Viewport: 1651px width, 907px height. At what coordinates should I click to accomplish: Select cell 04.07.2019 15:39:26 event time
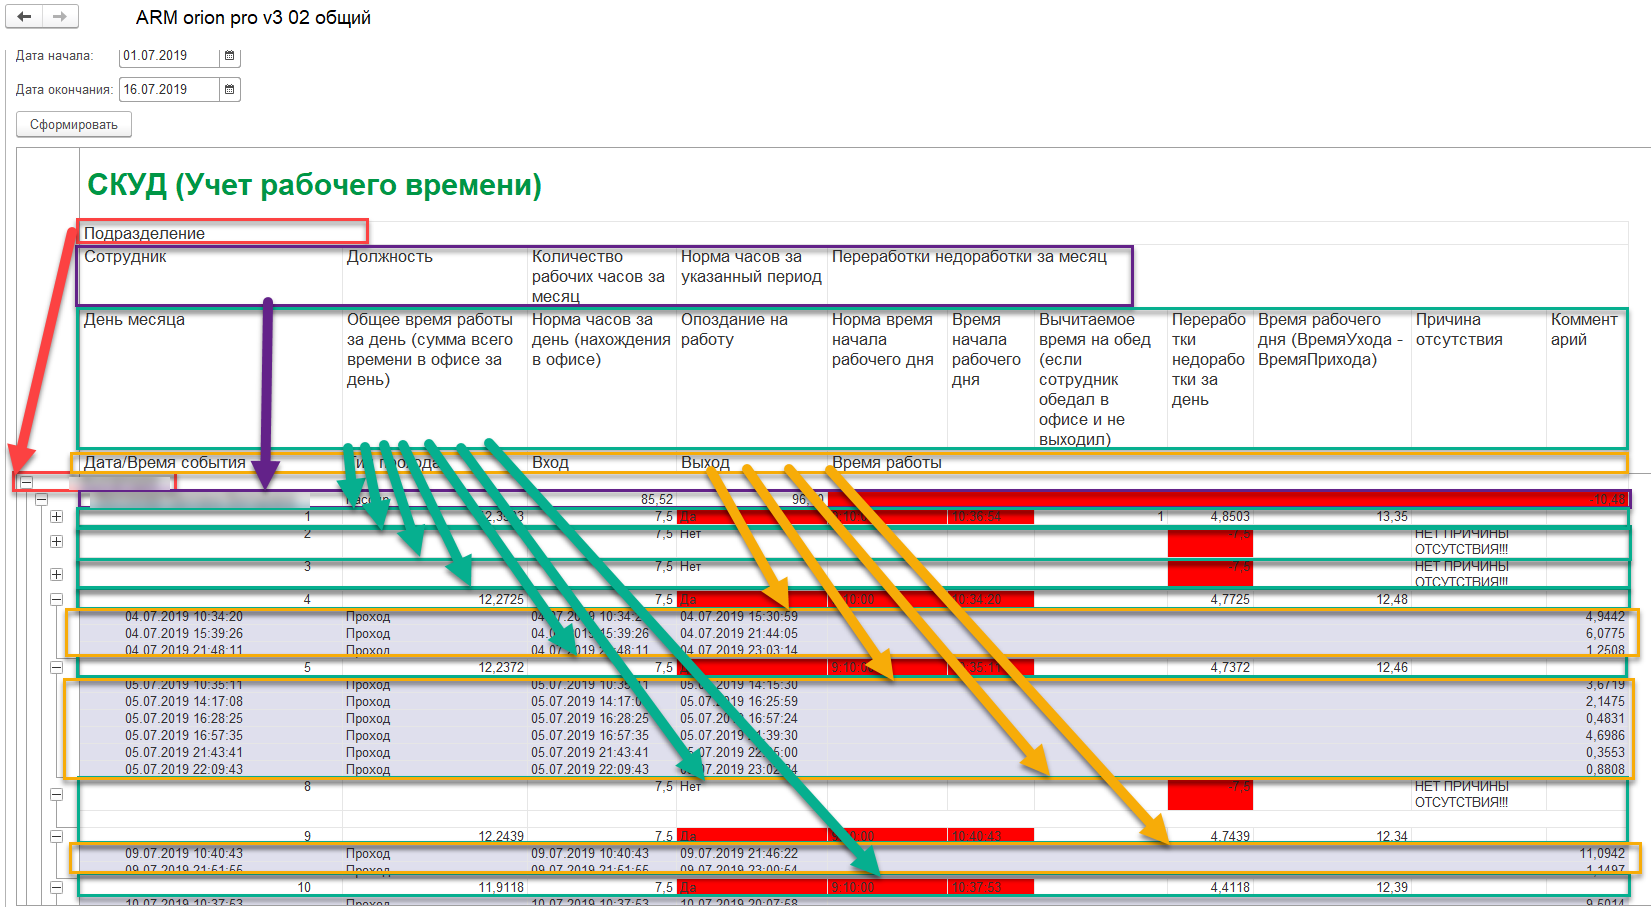click(x=184, y=634)
